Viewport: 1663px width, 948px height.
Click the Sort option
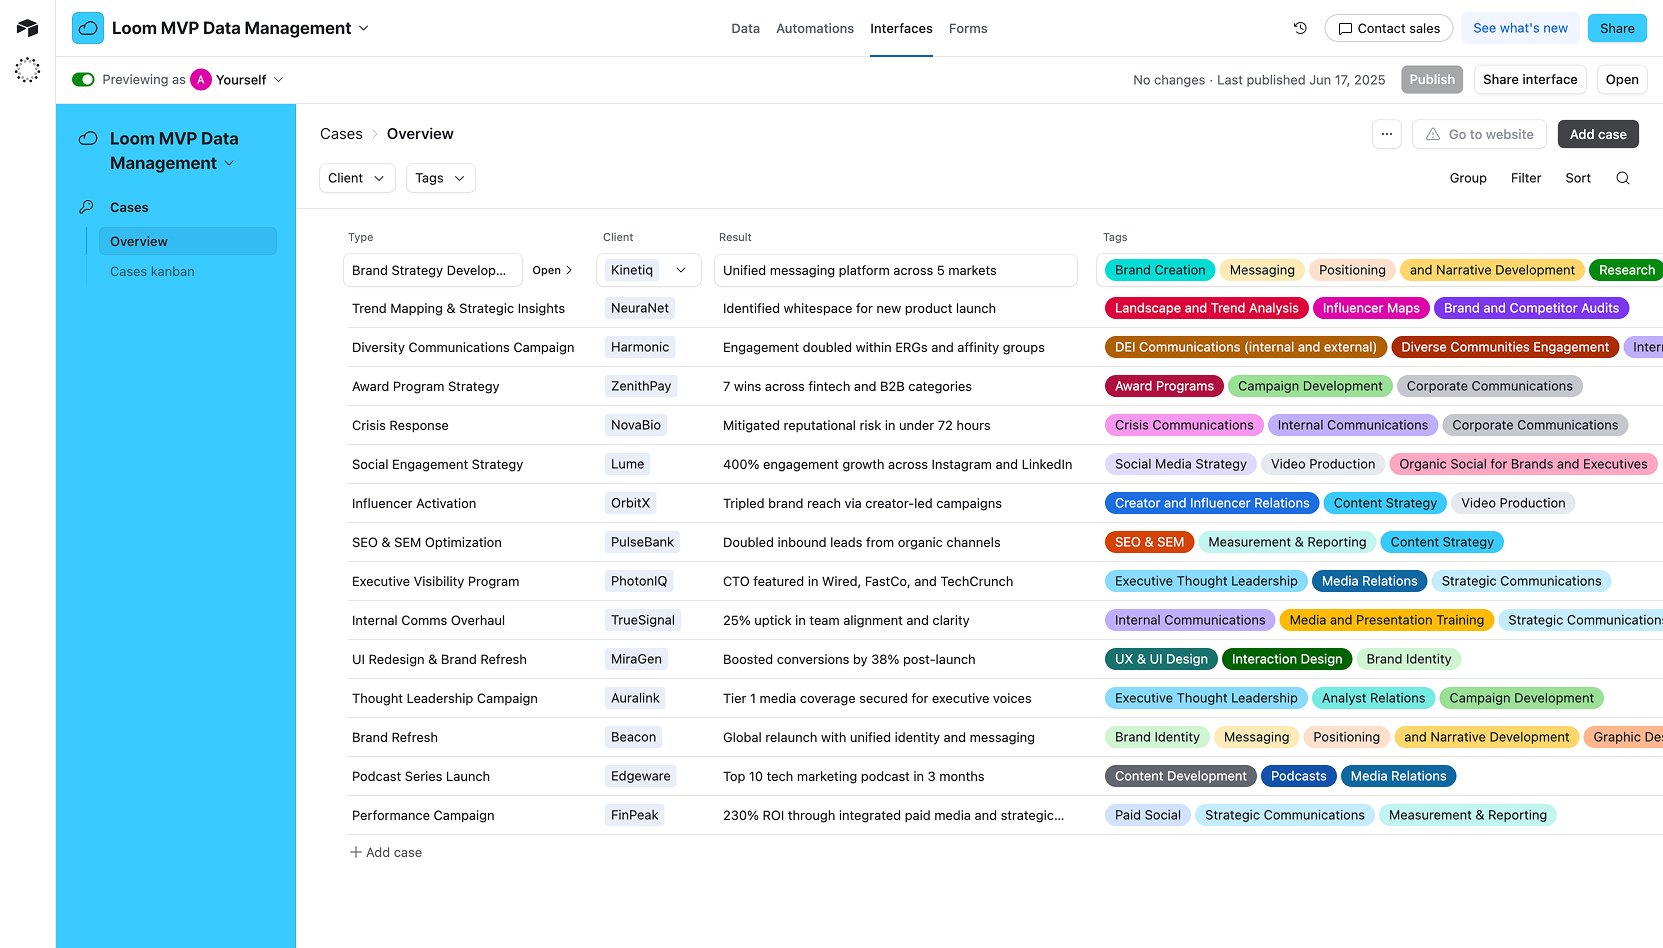tap(1578, 178)
